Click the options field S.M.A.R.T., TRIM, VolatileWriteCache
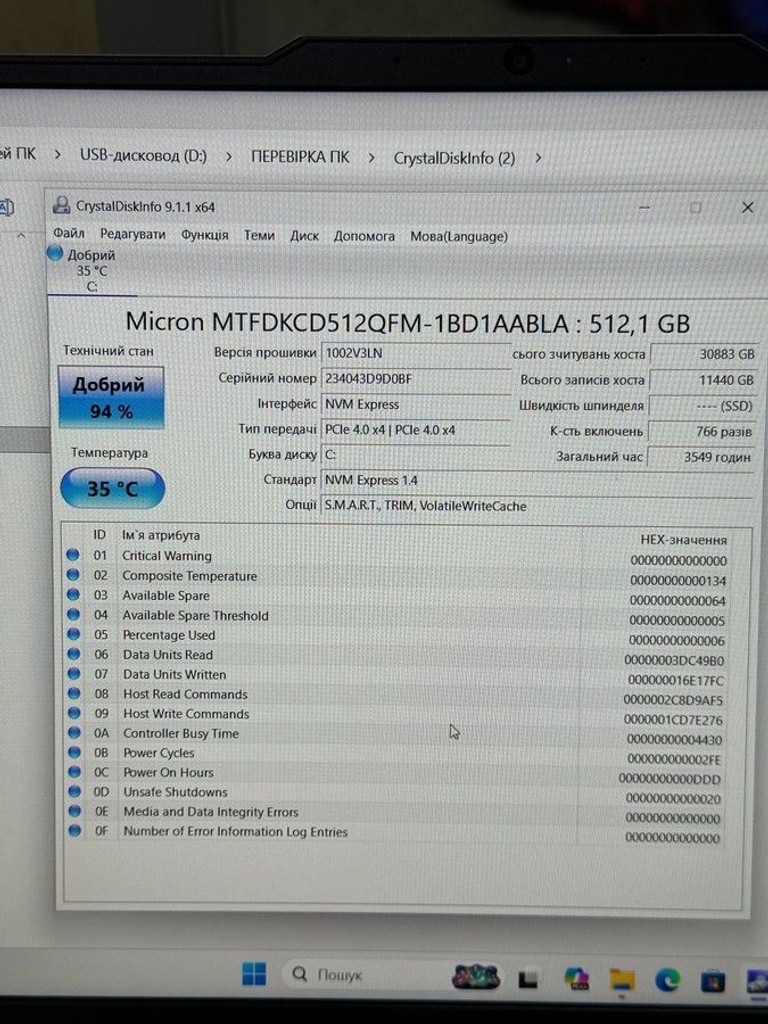Viewport: 768px width, 1024px height. [538, 506]
